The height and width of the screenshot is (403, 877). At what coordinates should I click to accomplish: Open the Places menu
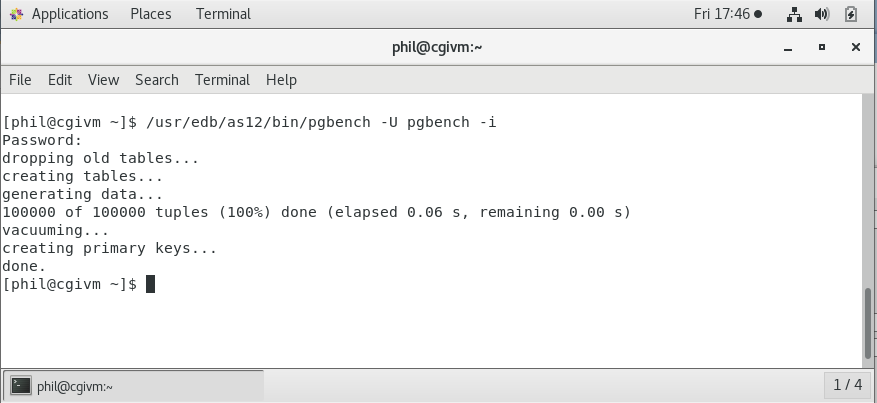(150, 14)
